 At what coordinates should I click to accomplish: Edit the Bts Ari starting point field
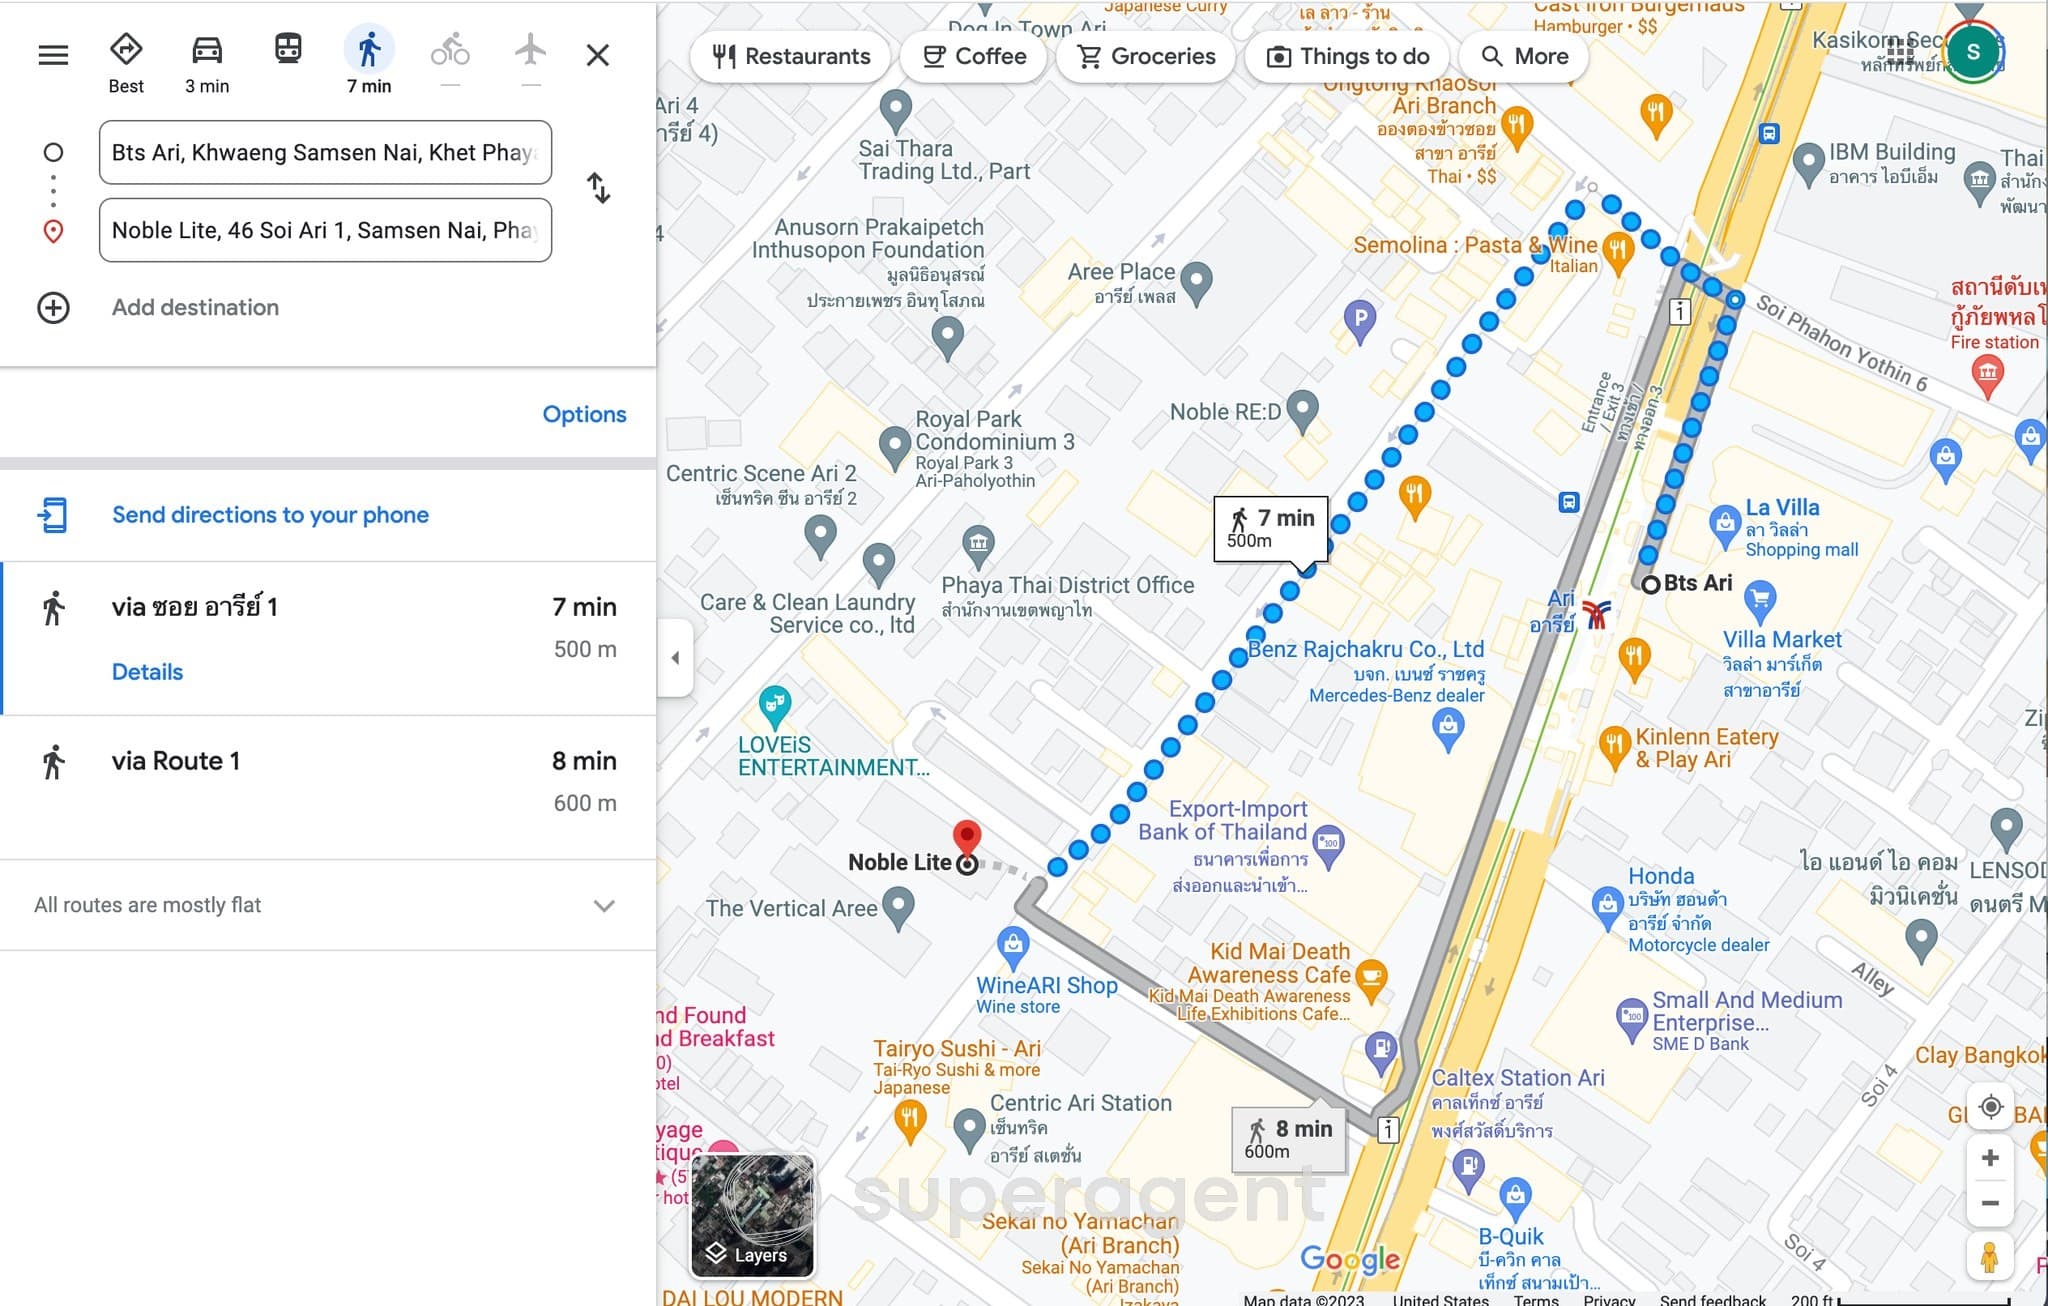coord(325,152)
